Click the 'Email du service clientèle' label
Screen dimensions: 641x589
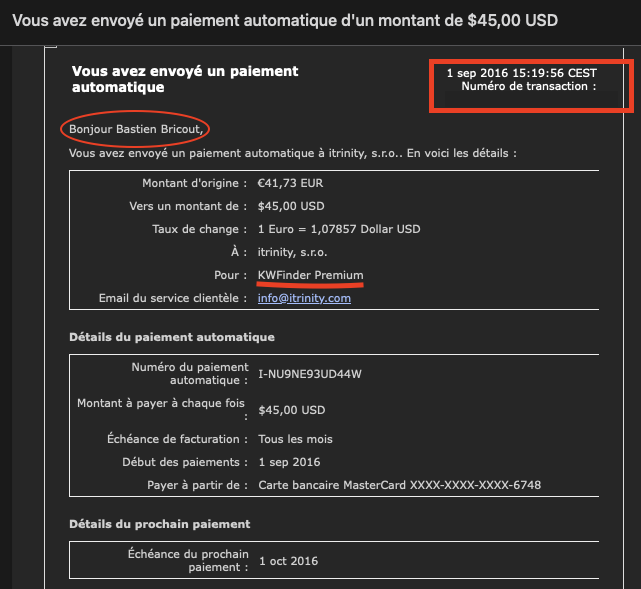tap(173, 298)
